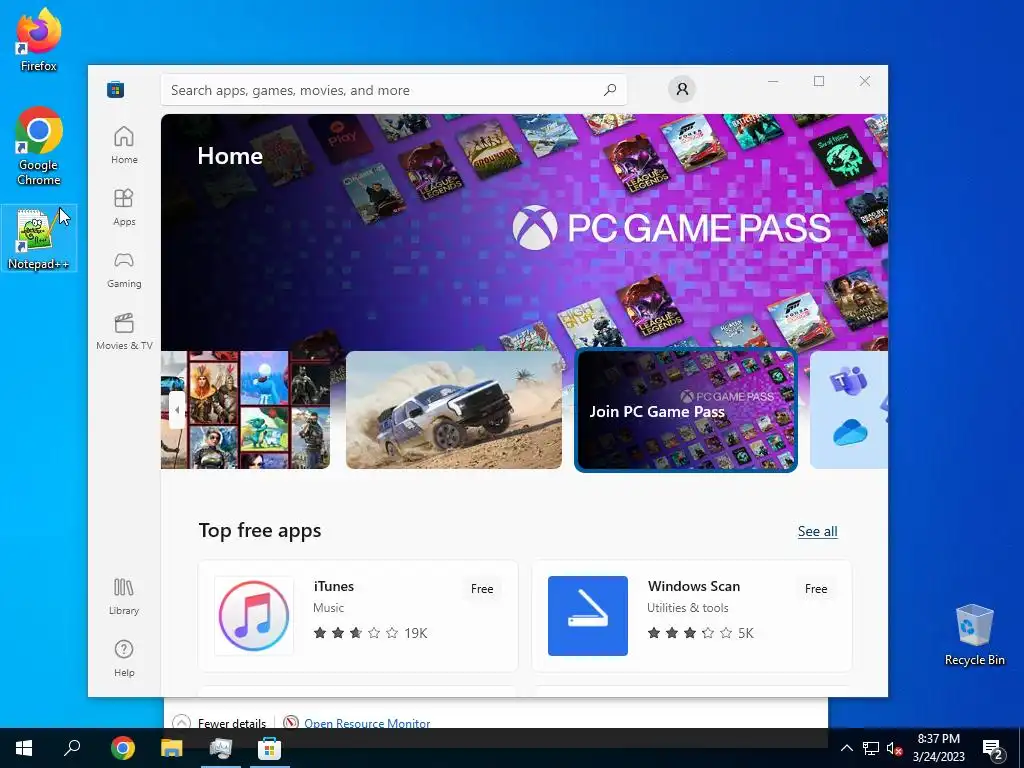Open Firefox desktop shortcut
This screenshot has width=1024, height=768.
(x=39, y=40)
